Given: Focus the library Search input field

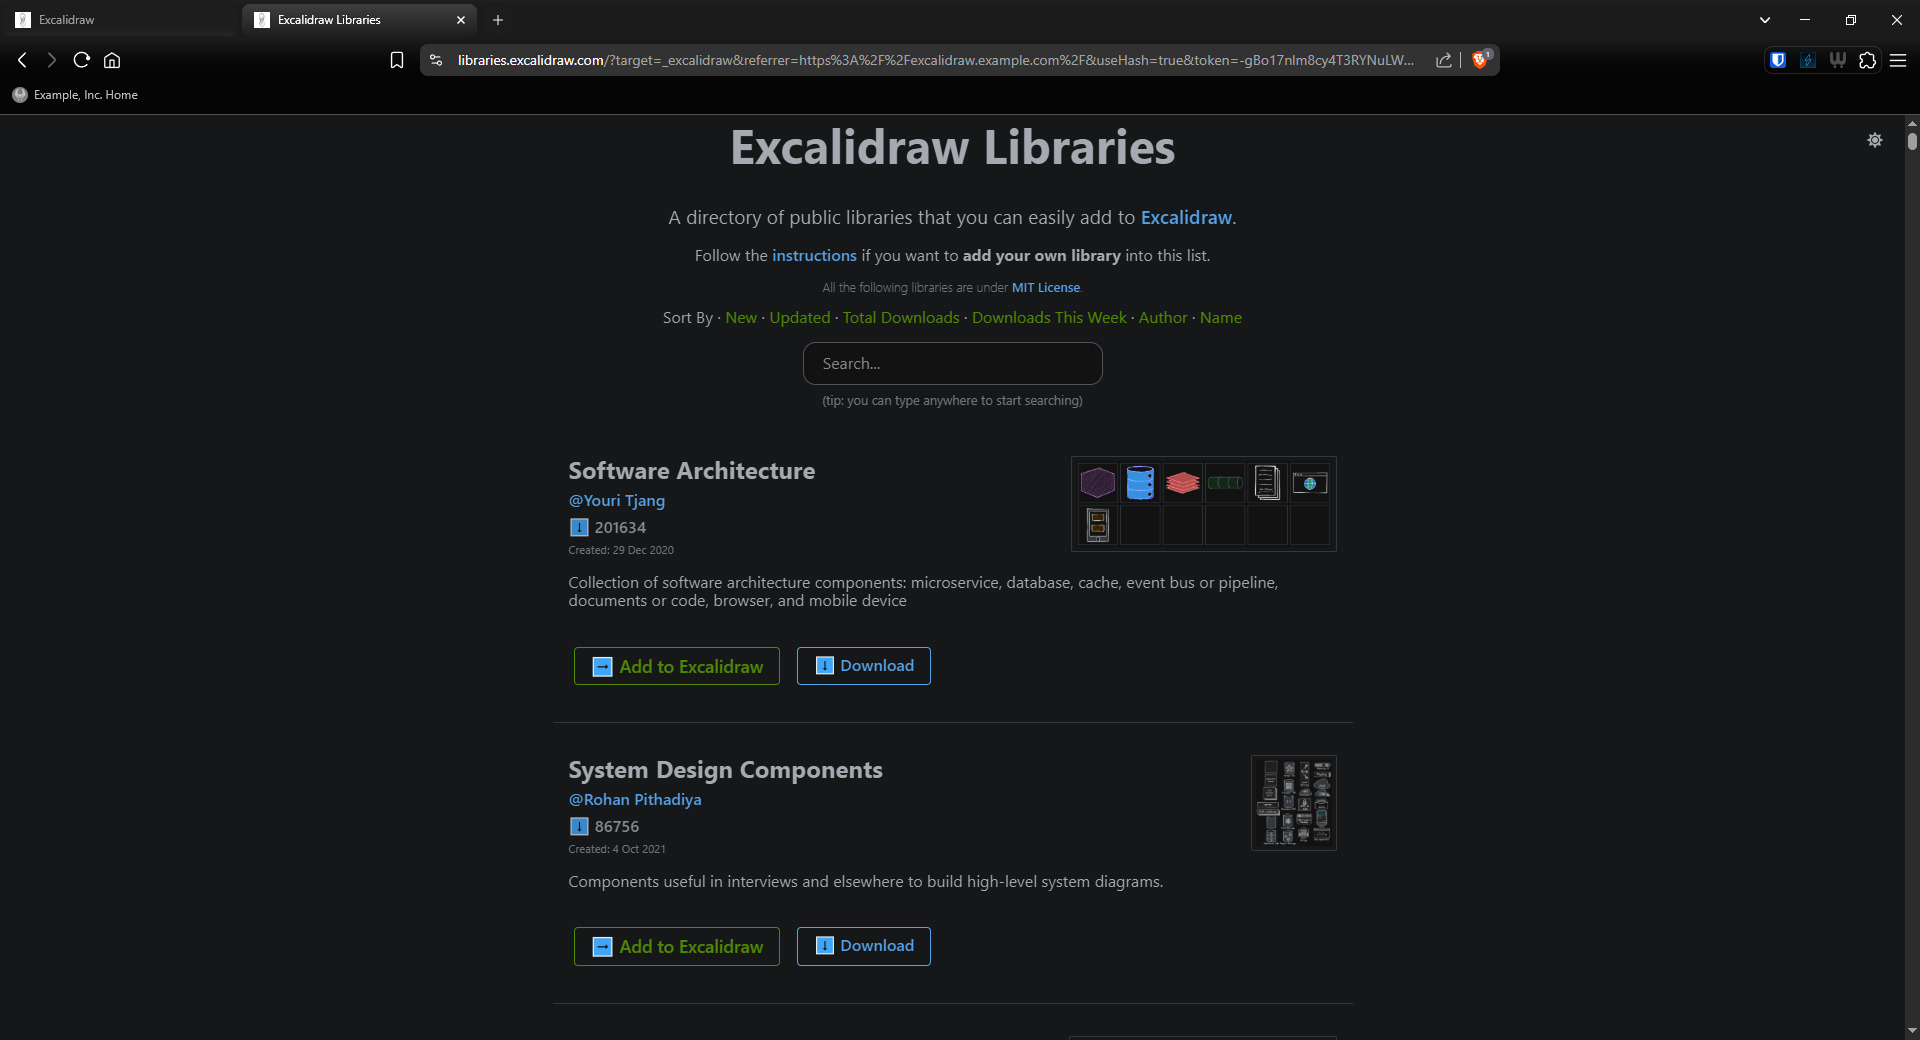Looking at the screenshot, I should point(952,364).
